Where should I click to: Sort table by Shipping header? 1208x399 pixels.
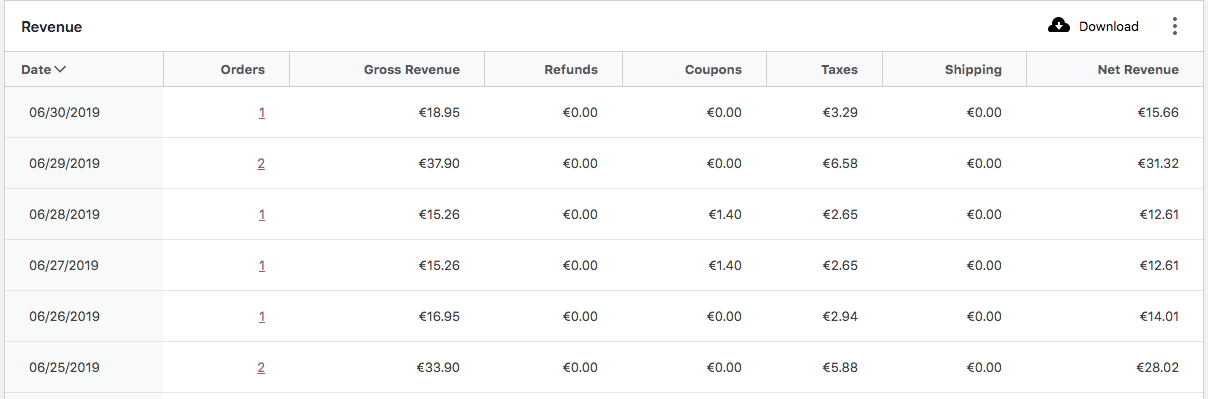pos(973,69)
